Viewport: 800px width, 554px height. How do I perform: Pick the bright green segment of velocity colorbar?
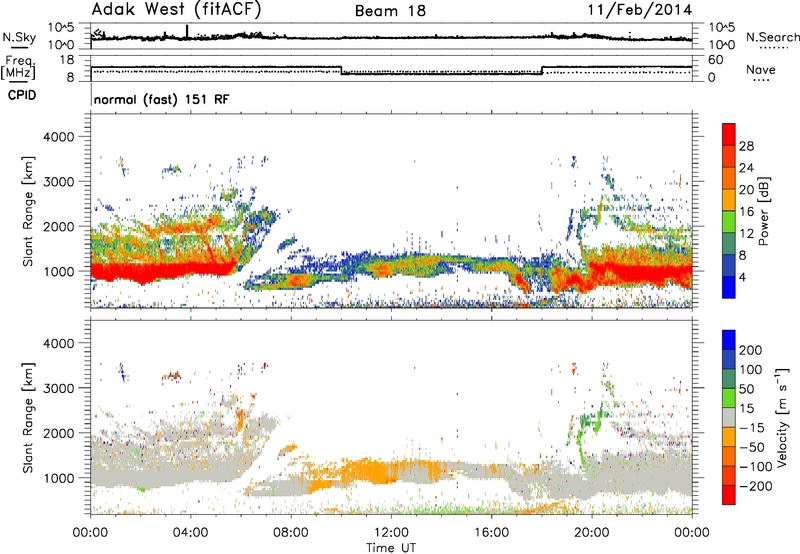(x=729, y=398)
